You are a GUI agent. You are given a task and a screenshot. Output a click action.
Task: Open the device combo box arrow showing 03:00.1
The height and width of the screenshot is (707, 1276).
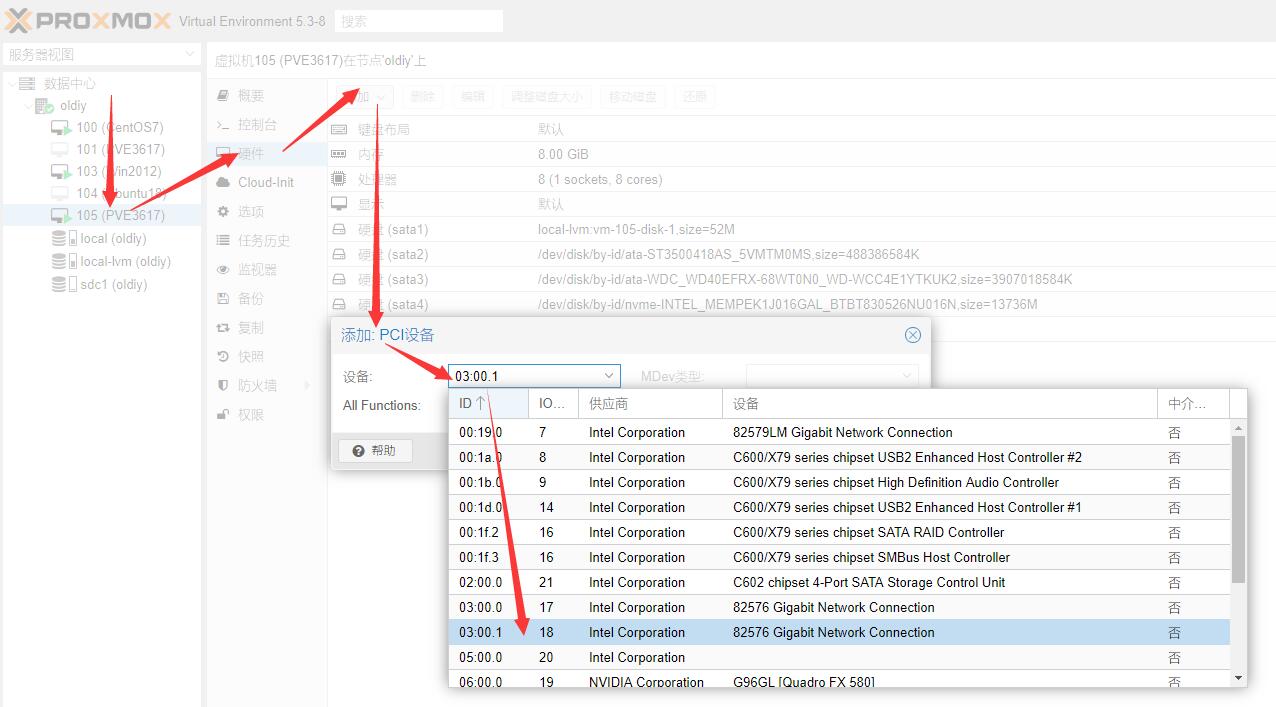pyautogui.click(x=609, y=376)
